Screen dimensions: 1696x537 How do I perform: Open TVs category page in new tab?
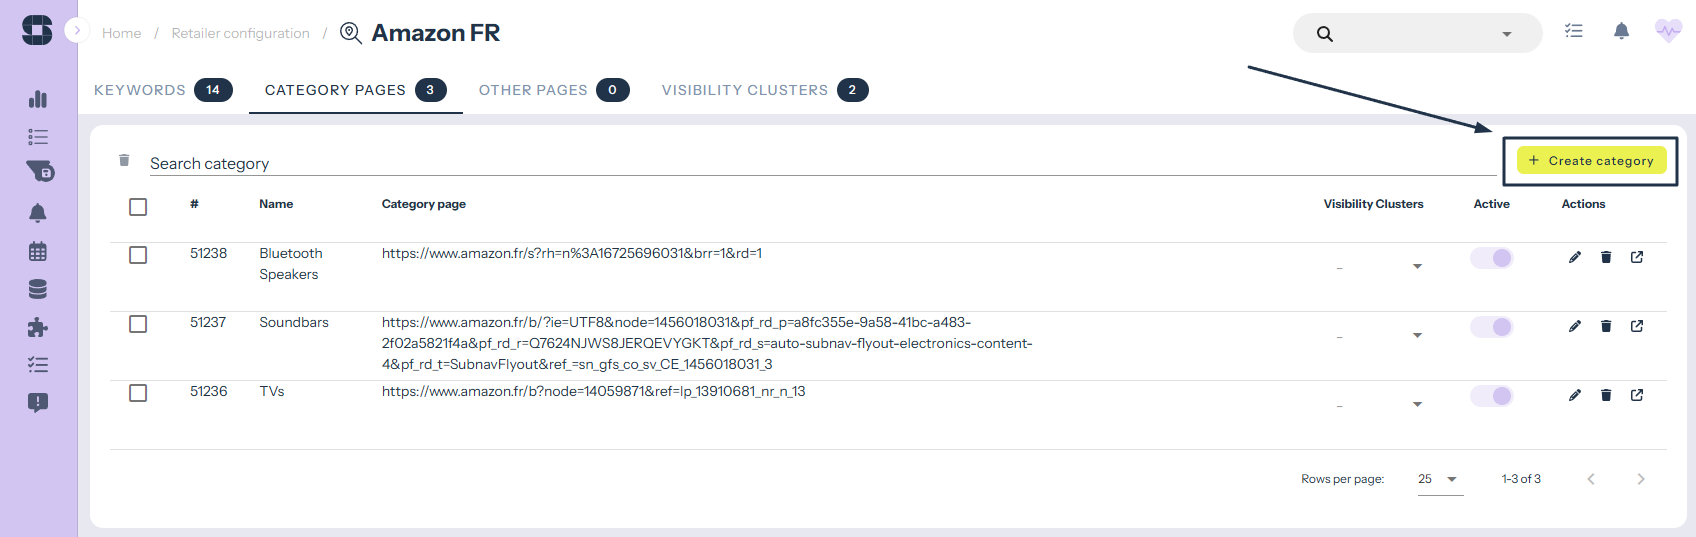(x=1637, y=395)
